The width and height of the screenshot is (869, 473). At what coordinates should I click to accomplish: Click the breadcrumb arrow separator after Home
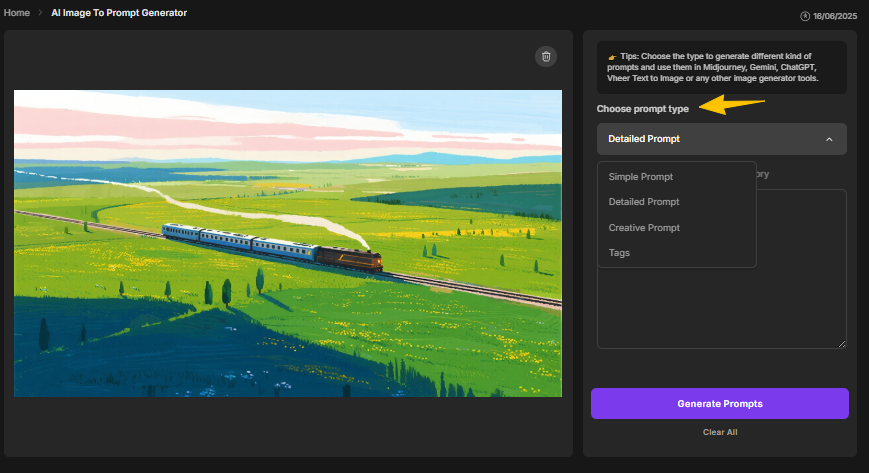click(40, 13)
